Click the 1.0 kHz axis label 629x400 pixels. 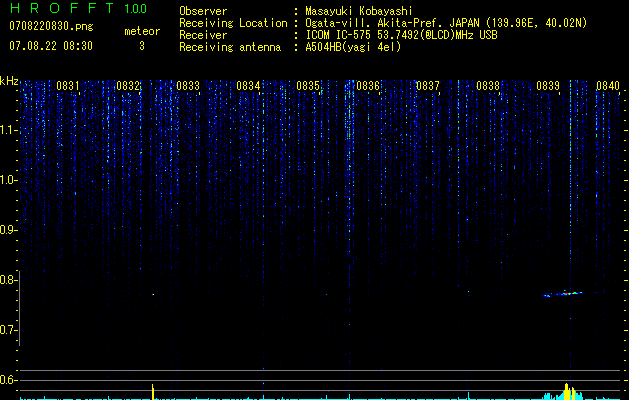[x=9, y=180]
